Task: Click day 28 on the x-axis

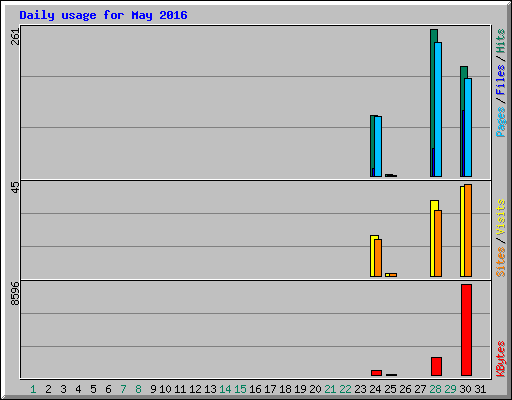Action: pyautogui.click(x=435, y=389)
